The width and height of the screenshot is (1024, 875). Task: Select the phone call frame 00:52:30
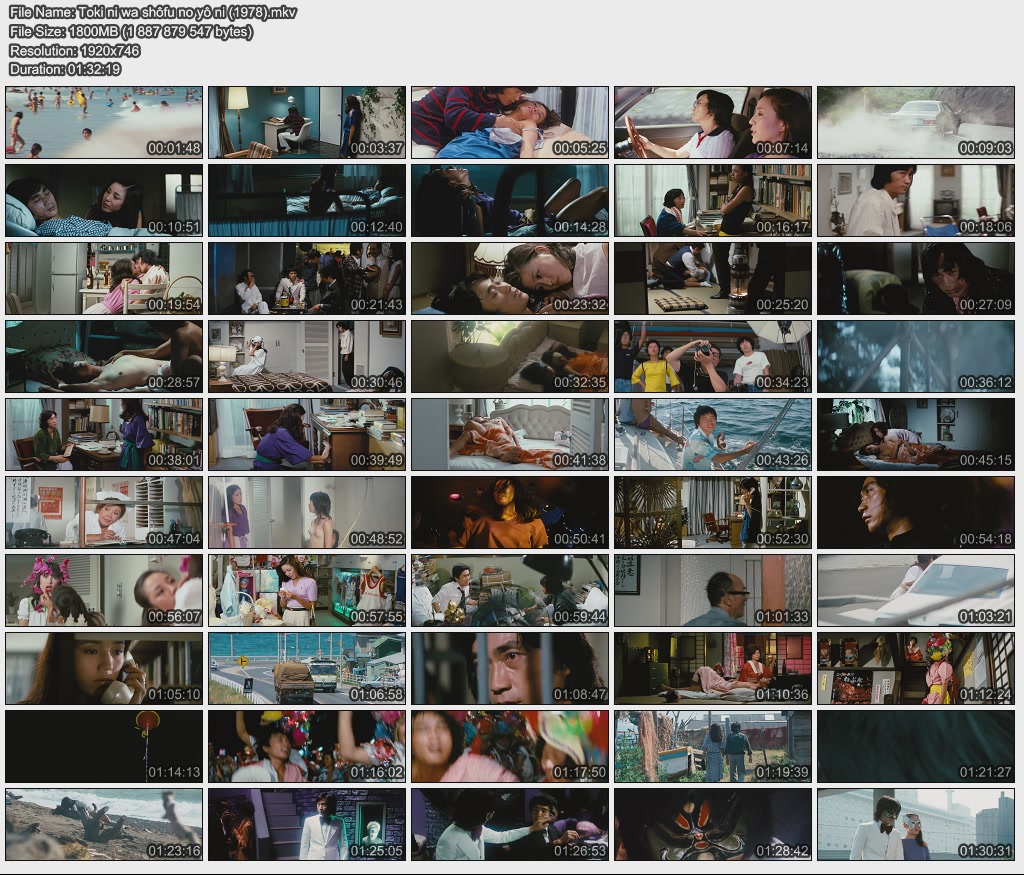pyautogui.click(x=713, y=513)
